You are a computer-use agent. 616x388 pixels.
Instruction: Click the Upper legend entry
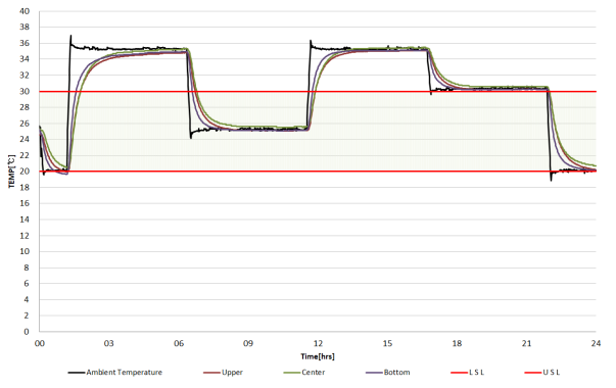pos(223,372)
